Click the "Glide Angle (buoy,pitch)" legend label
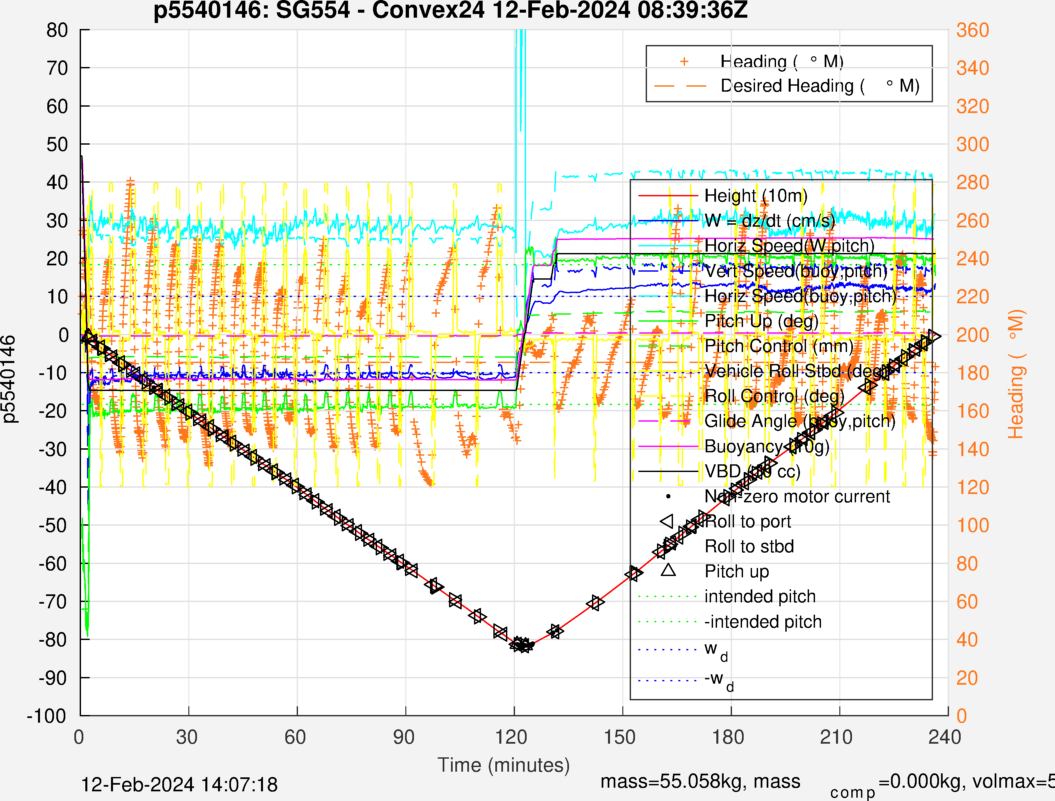This screenshot has width=1055, height=801. (x=800, y=421)
